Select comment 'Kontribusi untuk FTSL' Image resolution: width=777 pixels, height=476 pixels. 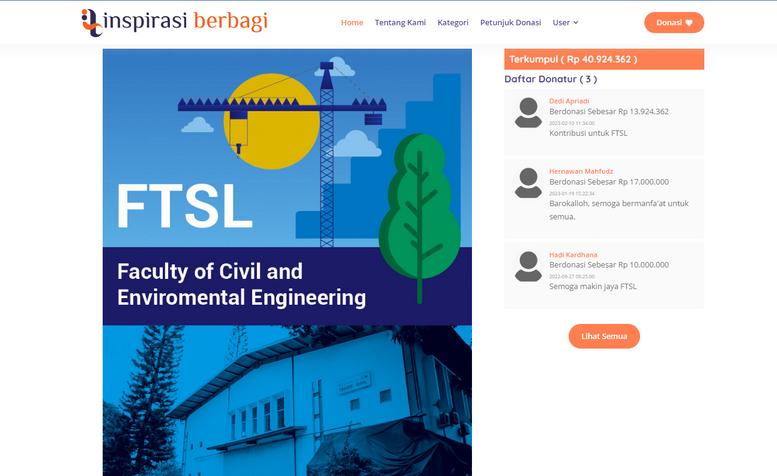pos(588,133)
